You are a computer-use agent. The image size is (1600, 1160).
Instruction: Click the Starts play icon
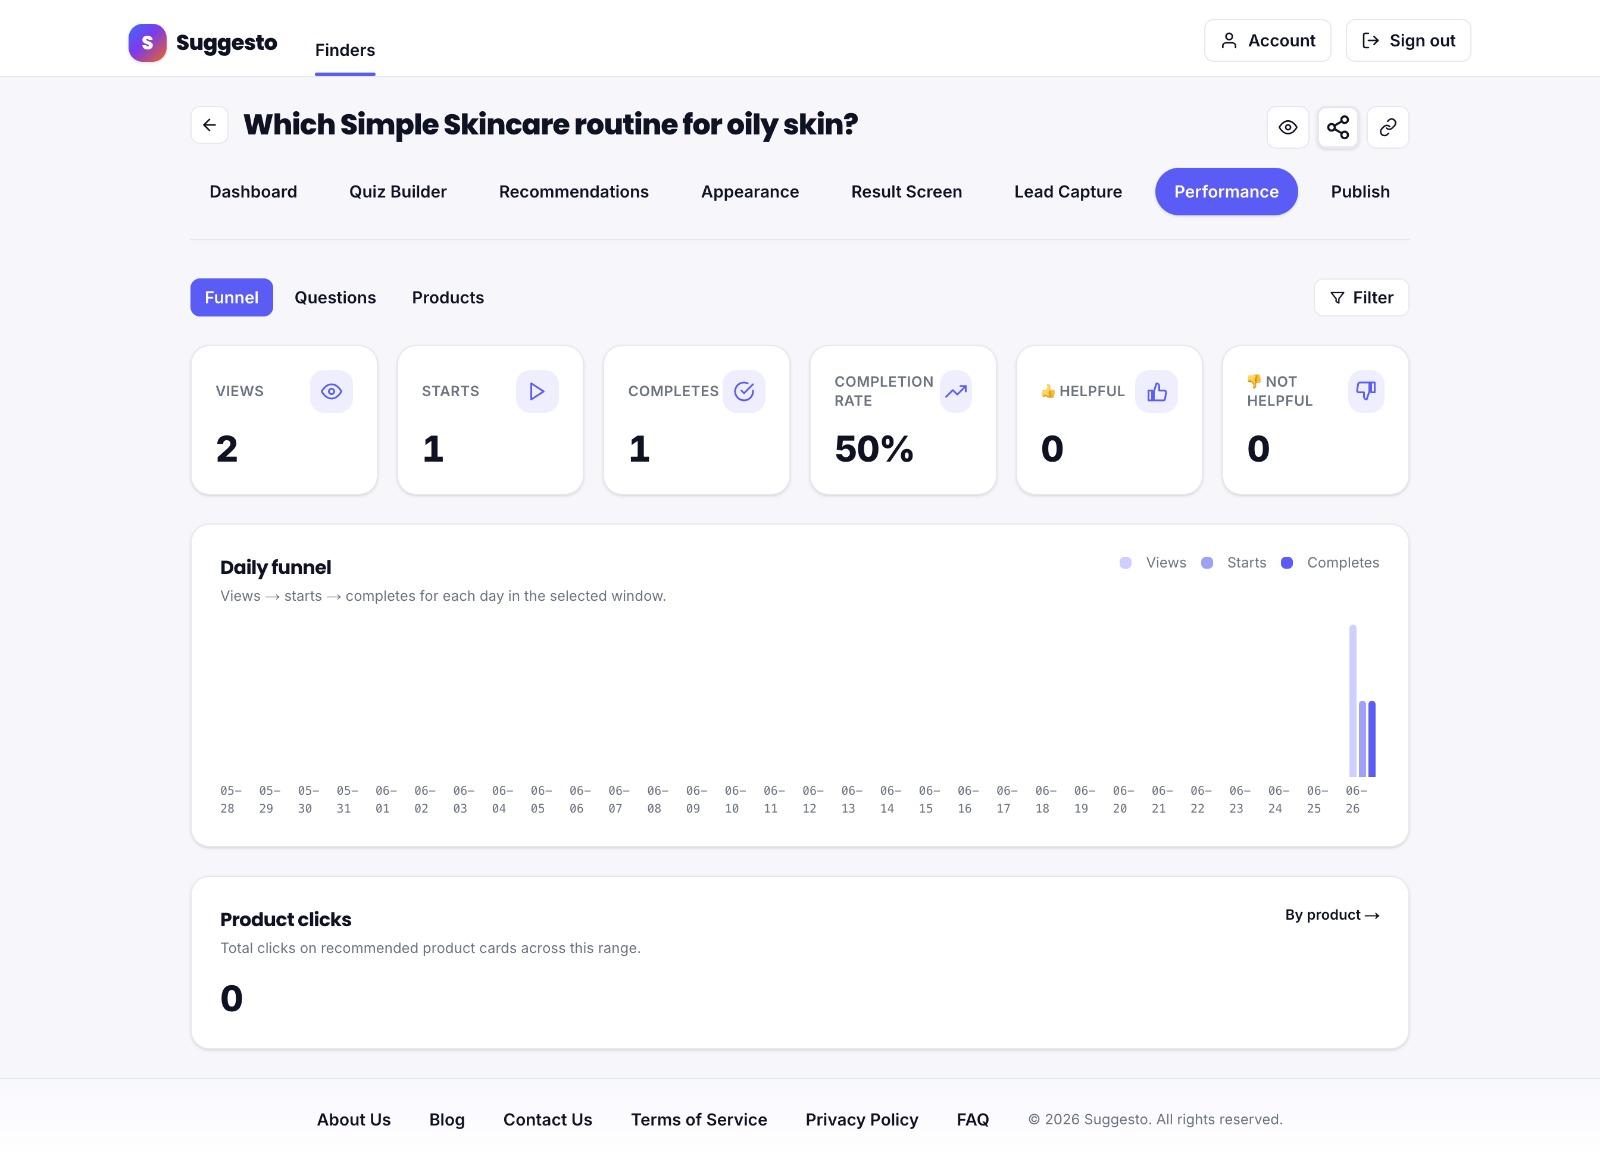tap(537, 391)
